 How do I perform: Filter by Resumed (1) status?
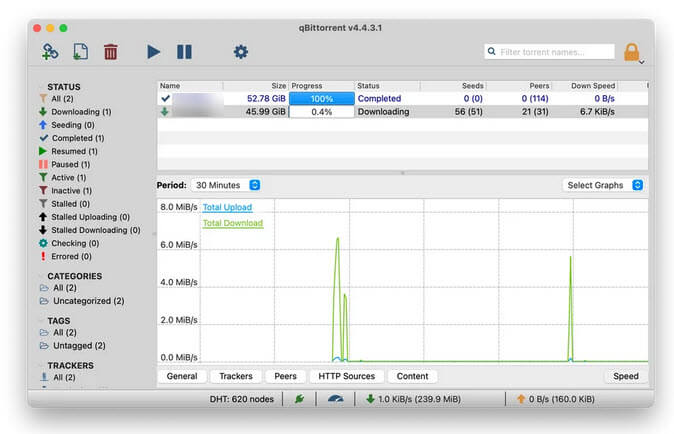[68, 151]
